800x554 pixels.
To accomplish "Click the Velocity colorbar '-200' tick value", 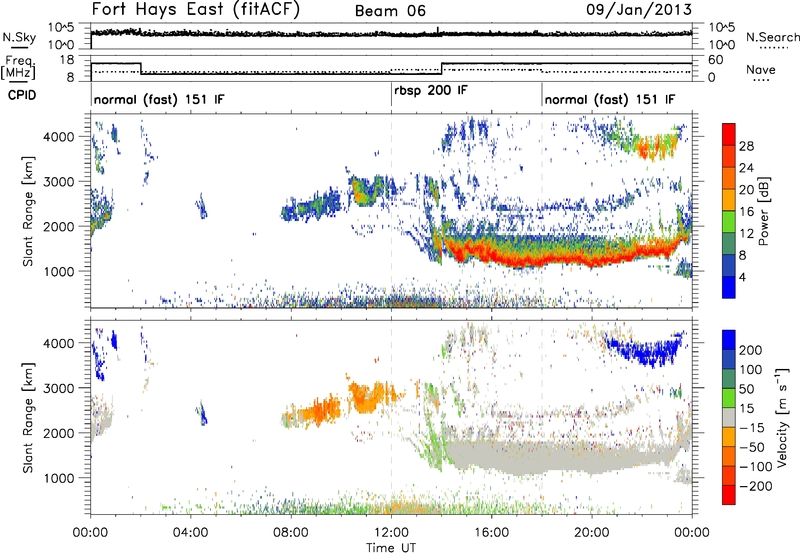I will pyautogui.click(x=756, y=486).
